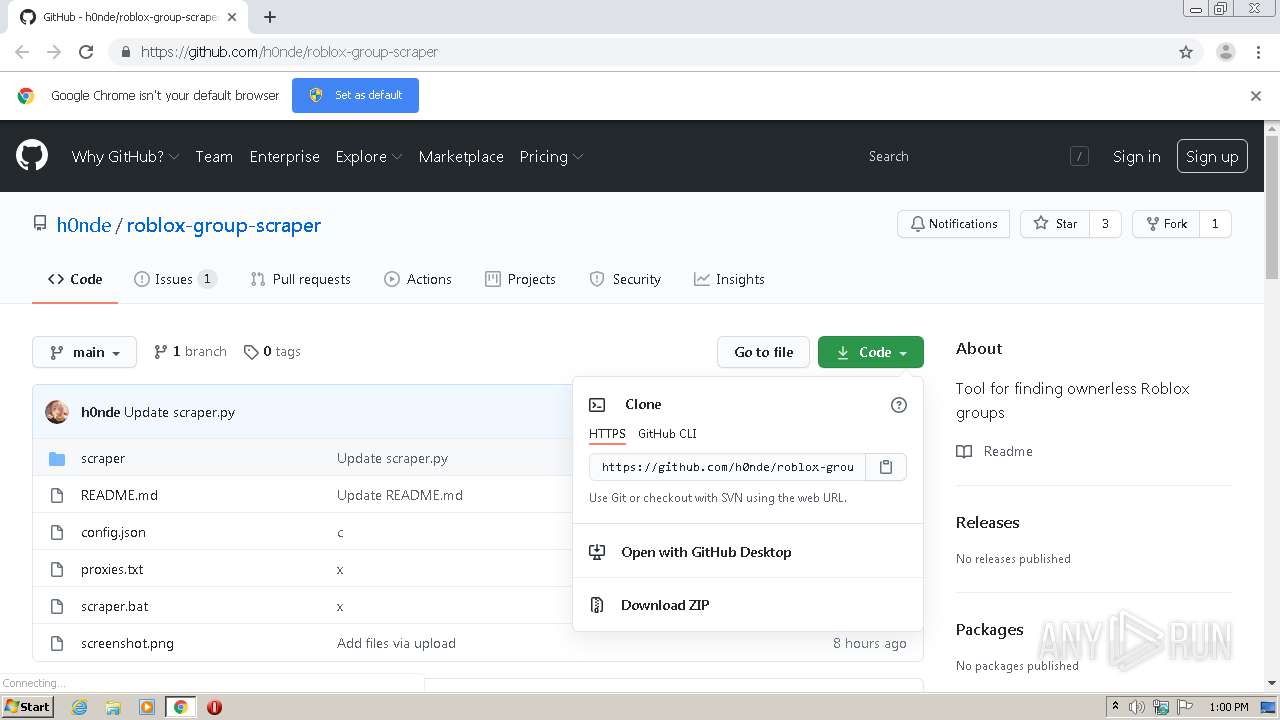Viewport: 1280px width, 720px height.
Task: Click the Go to file button
Action: (x=763, y=352)
